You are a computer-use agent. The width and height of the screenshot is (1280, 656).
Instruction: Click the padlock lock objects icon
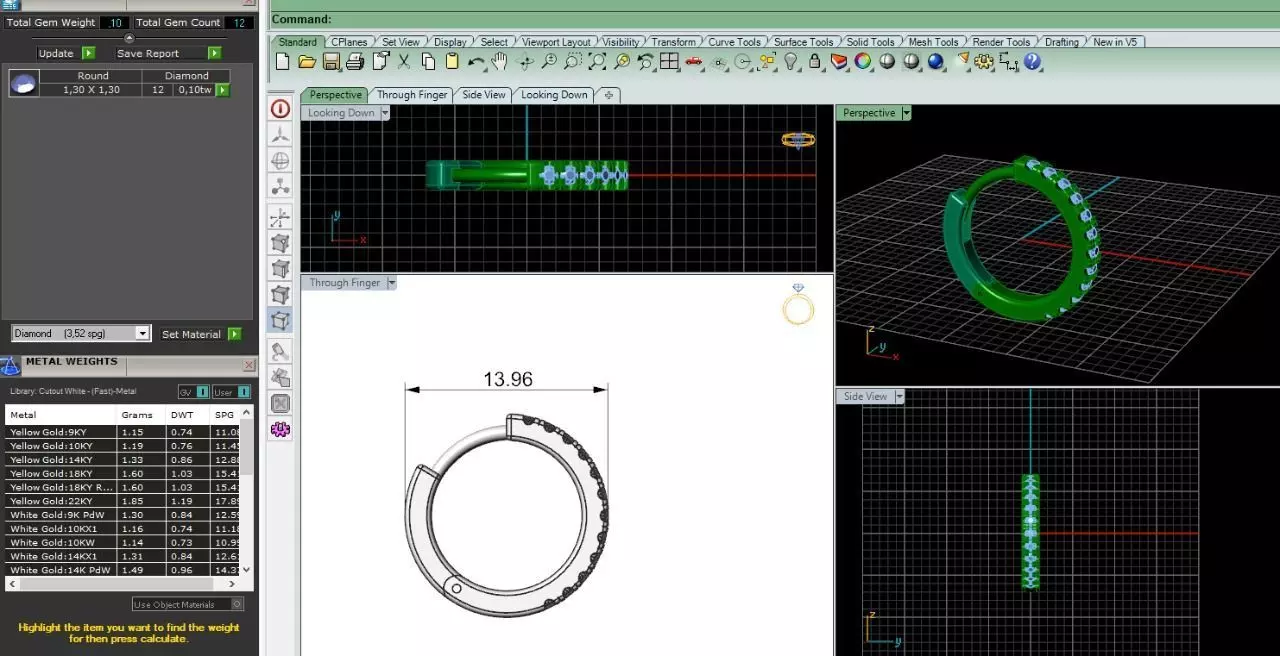tap(815, 62)
